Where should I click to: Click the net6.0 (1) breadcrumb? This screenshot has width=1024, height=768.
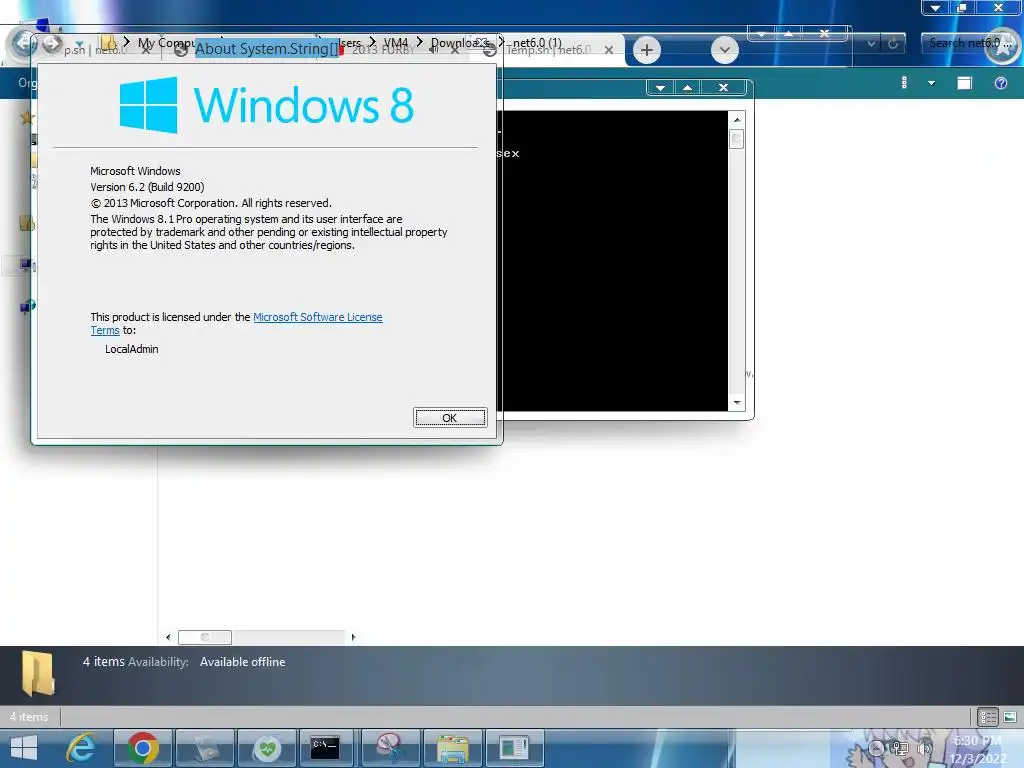[537, 42]
